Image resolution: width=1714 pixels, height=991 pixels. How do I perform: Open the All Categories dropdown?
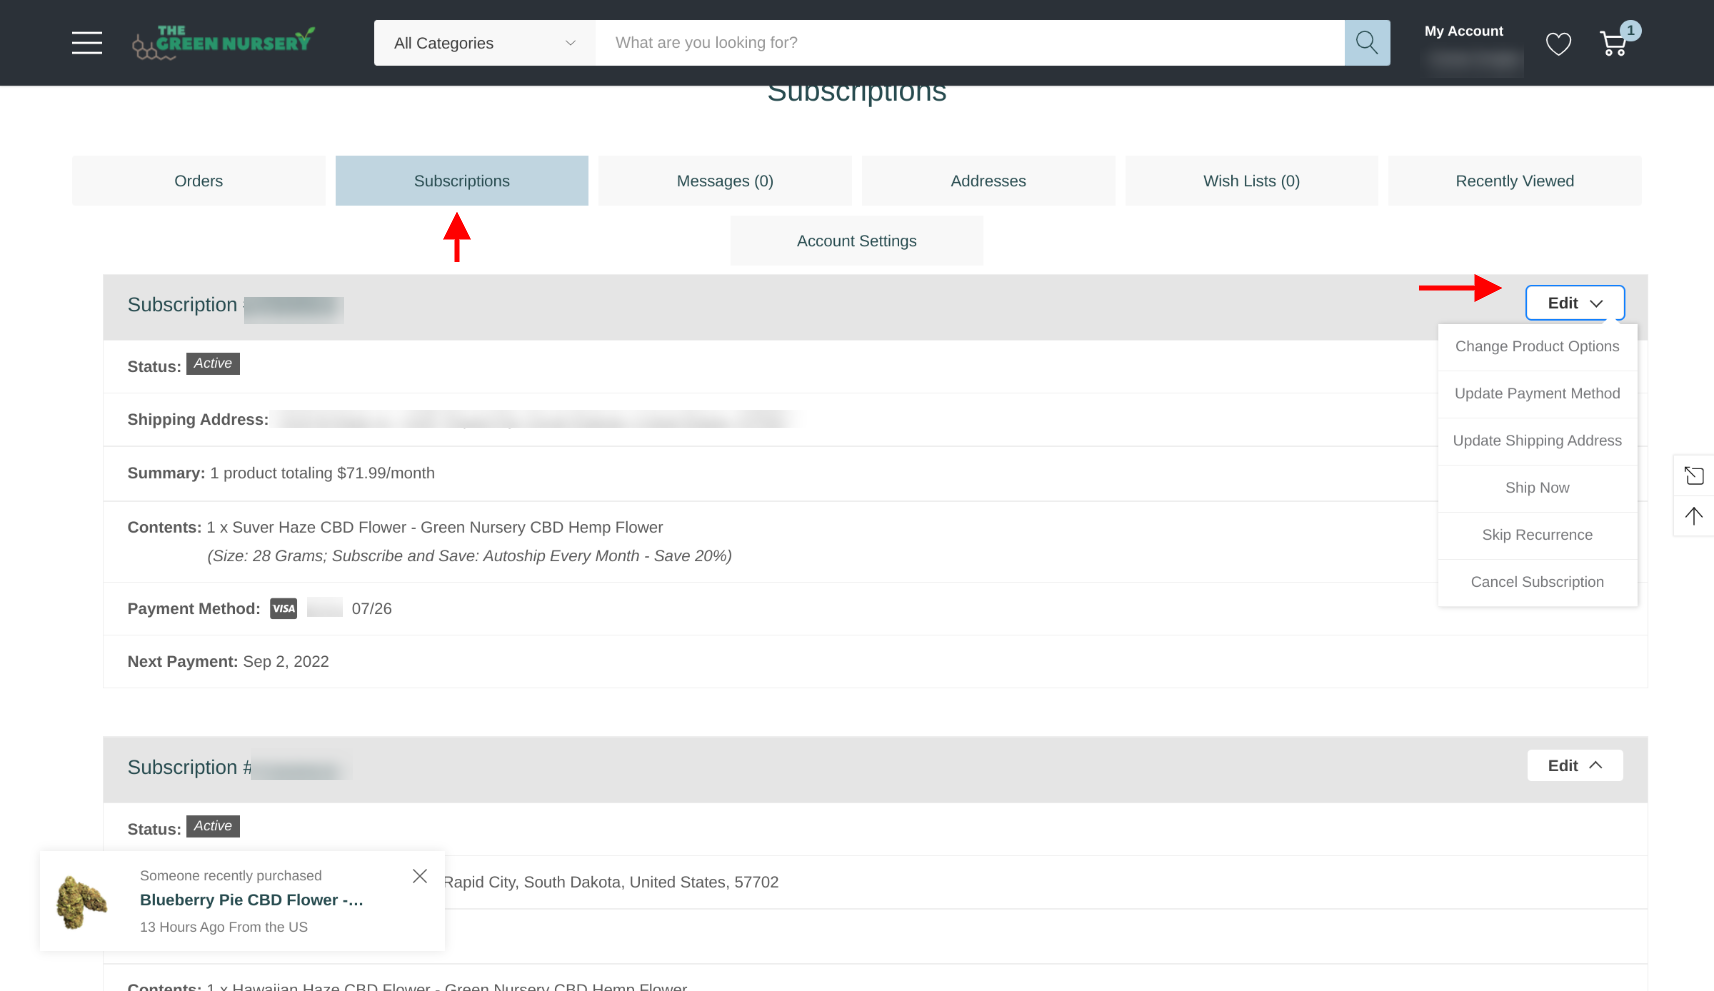coord(484,43)
